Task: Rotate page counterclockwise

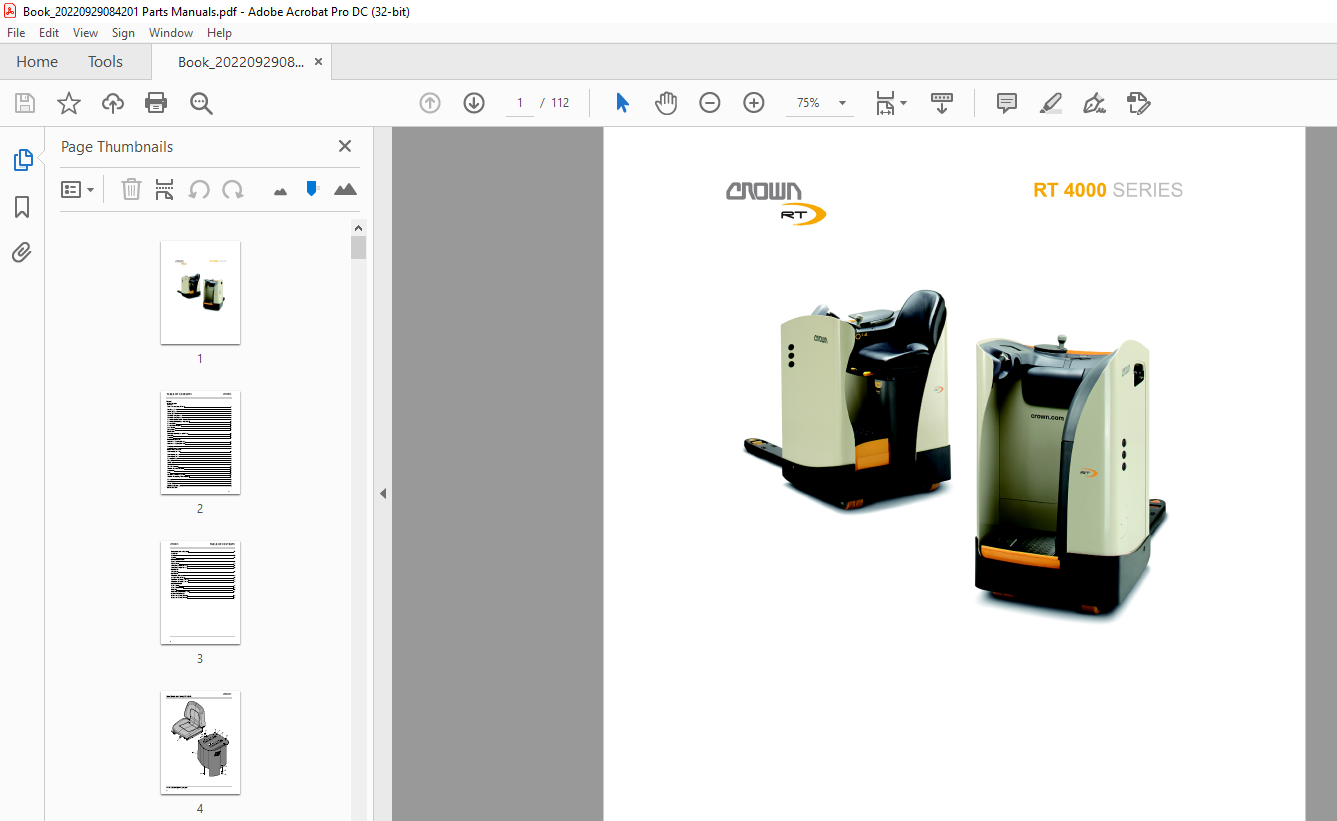Action: pos(199,189)
